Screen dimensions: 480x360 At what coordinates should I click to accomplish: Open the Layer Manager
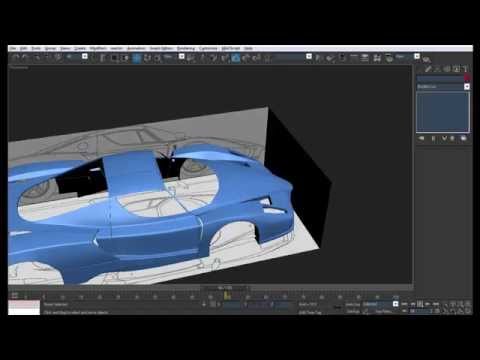click(343, 58)
